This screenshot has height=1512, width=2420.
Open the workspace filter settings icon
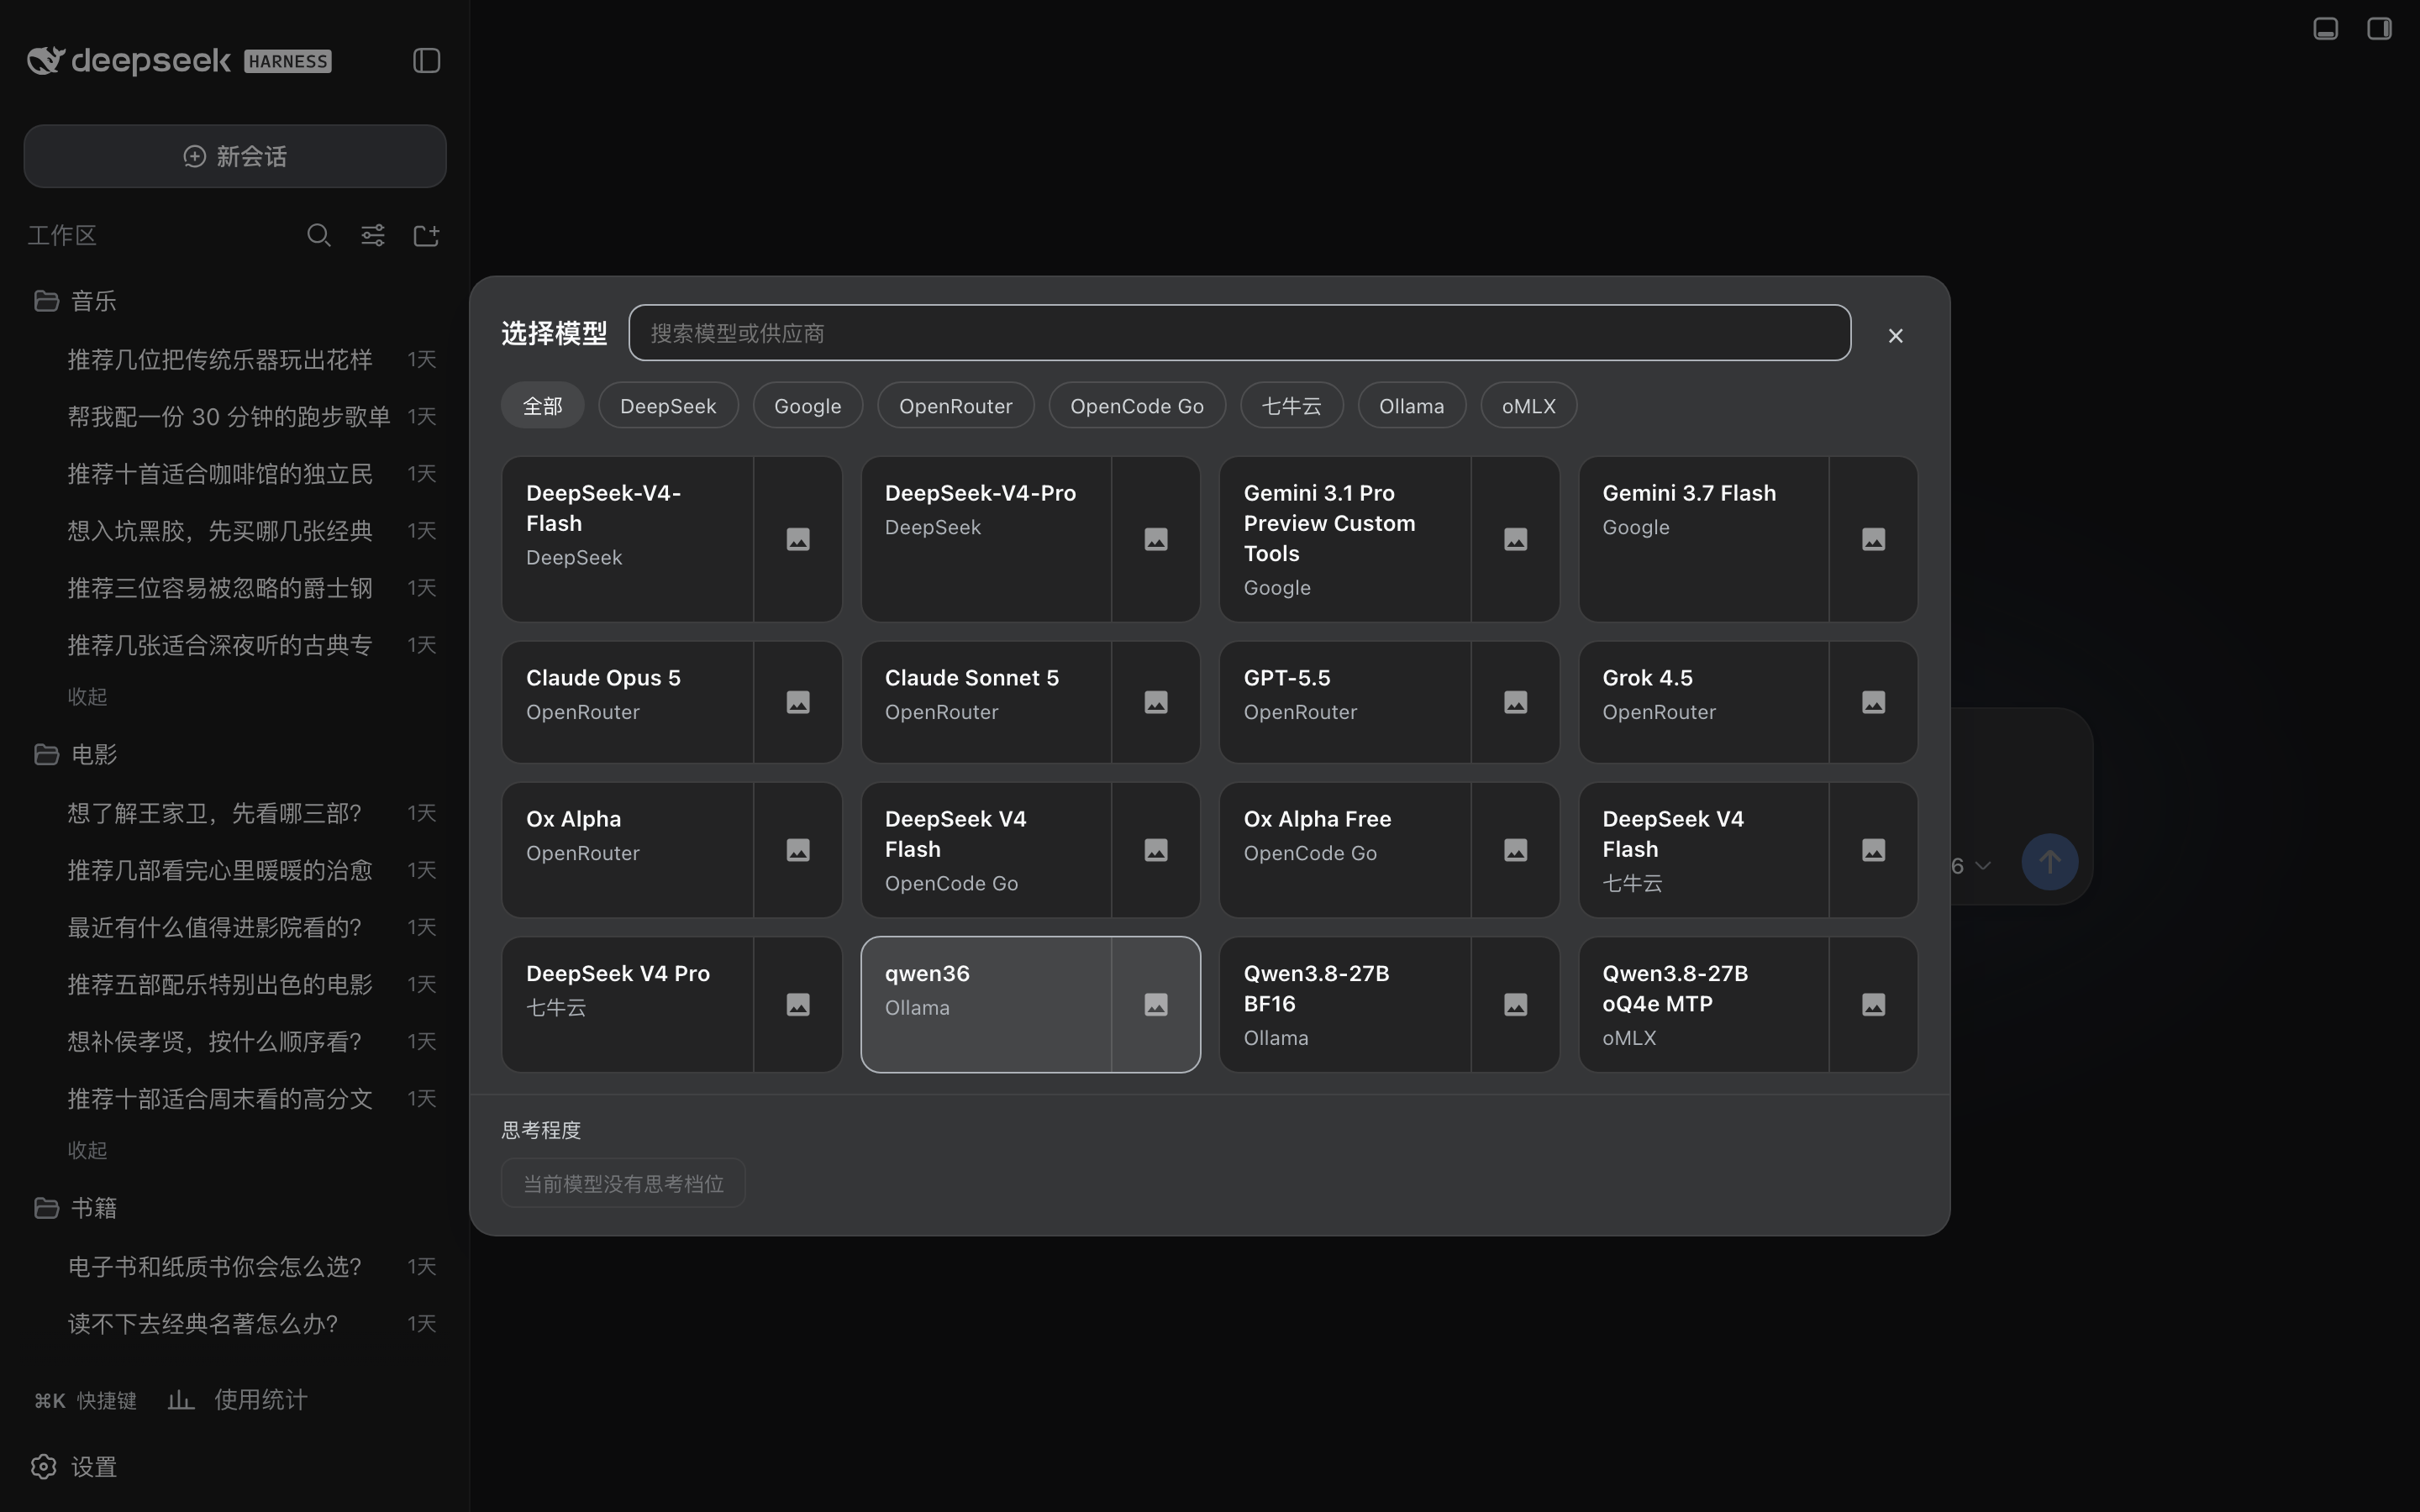373,235
